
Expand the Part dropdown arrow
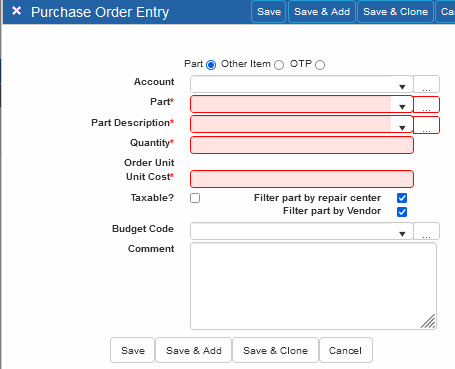pyautogui.click(x=402, y=107)
